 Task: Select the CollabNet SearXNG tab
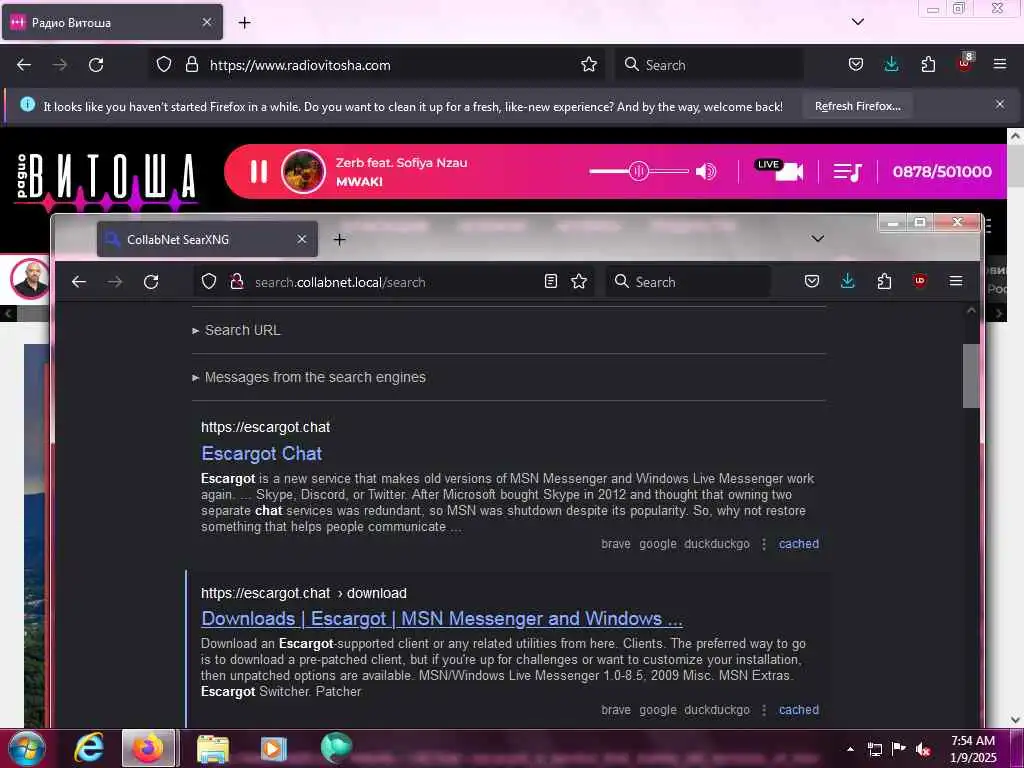pos(207,239)
